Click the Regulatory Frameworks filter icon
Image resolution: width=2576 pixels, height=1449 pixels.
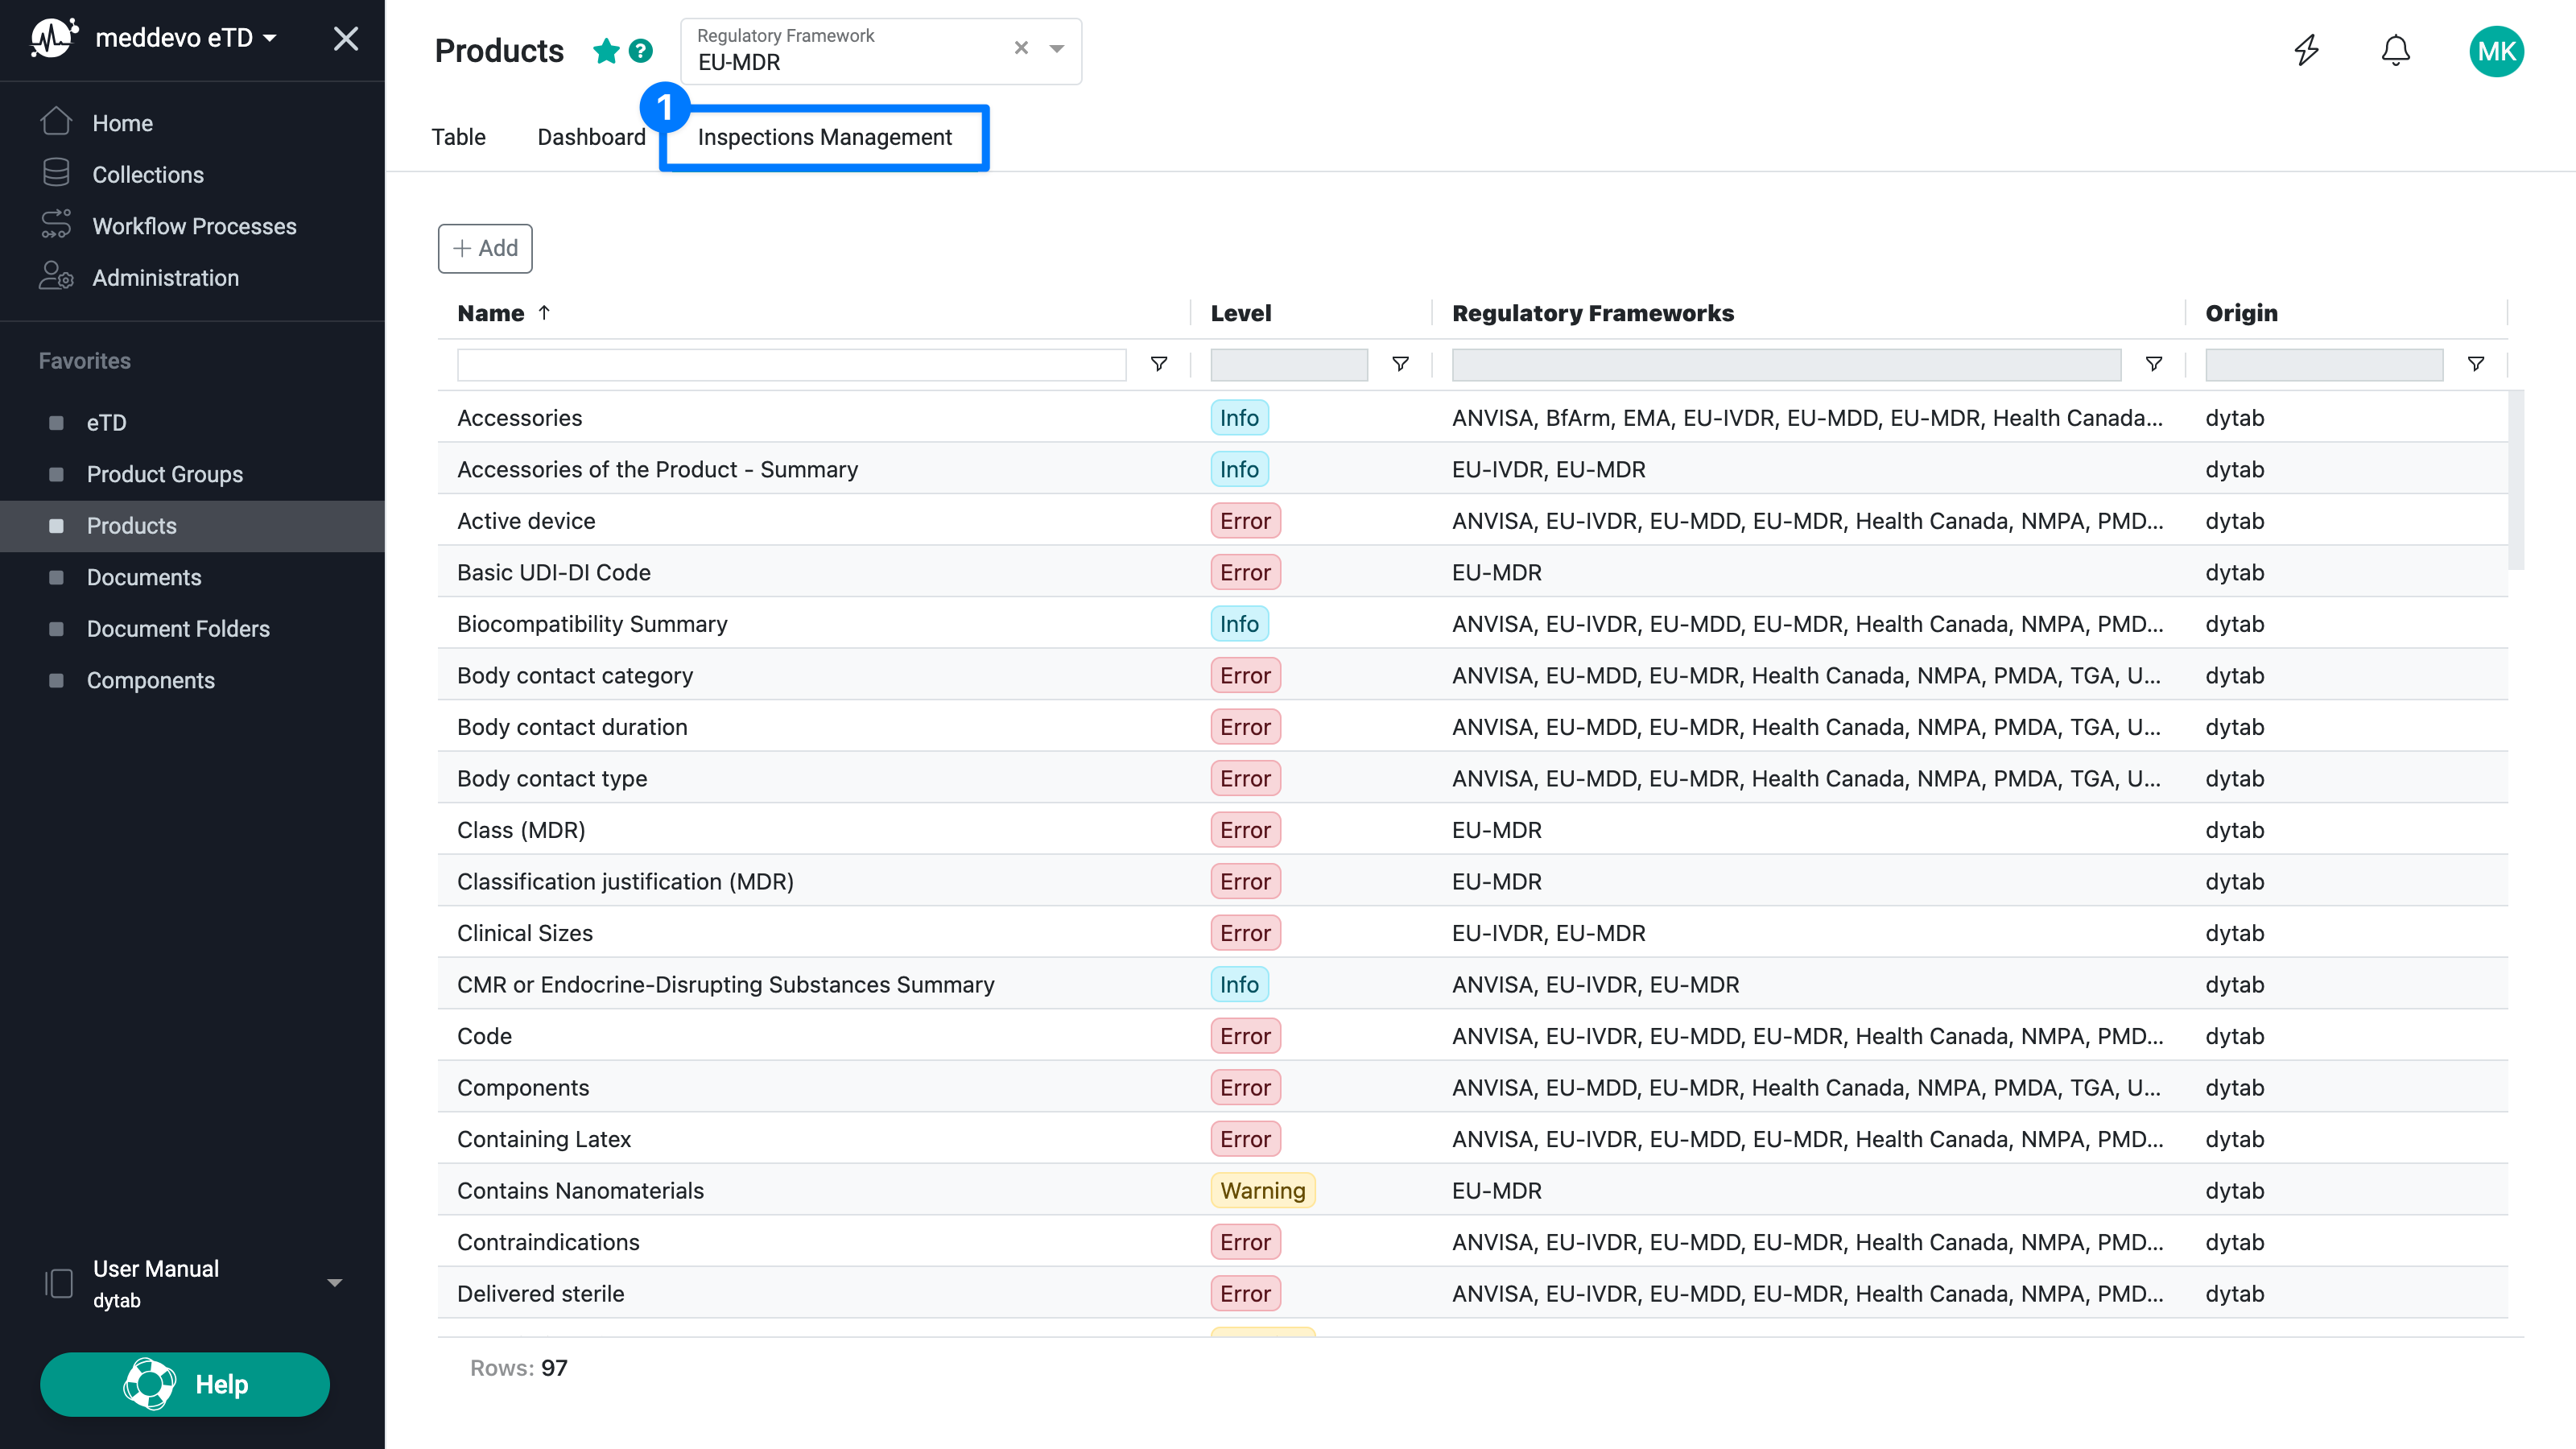click(2154, 364)
